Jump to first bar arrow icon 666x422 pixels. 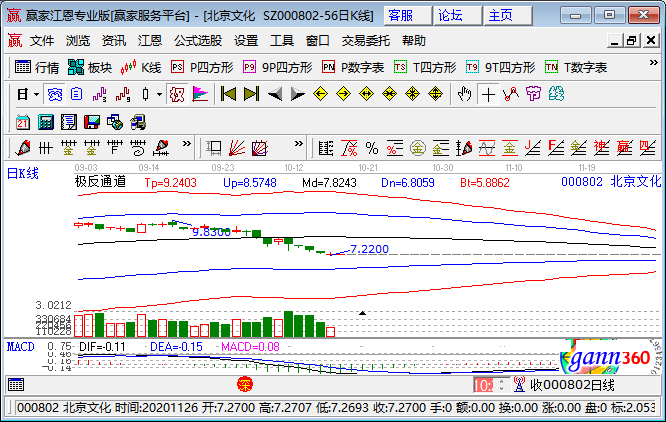[x=229, y=94]
